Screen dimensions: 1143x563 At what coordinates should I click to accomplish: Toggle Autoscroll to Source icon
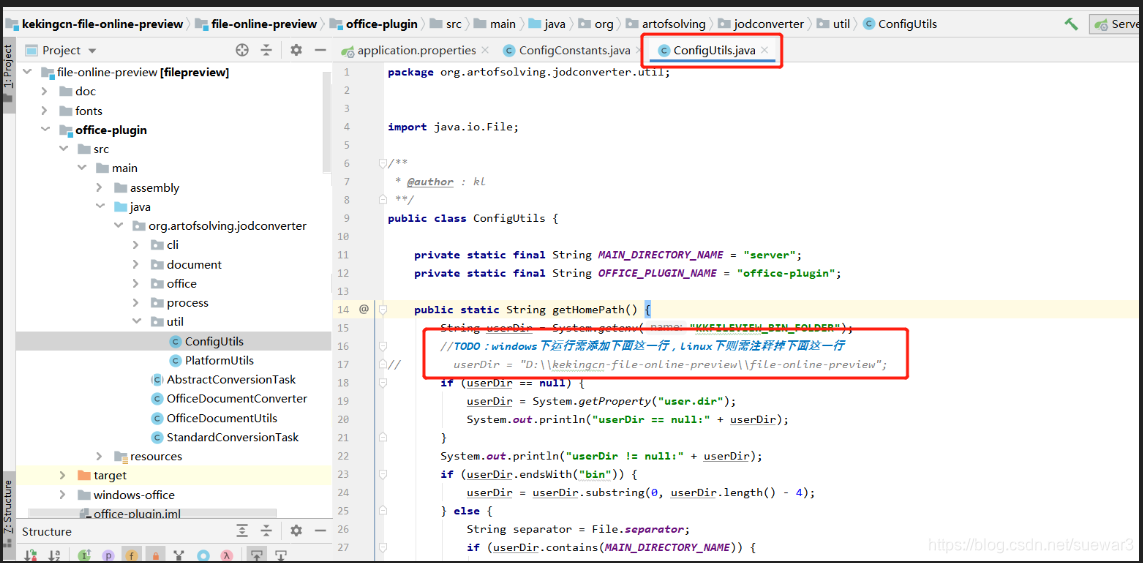tap(257, 555)
